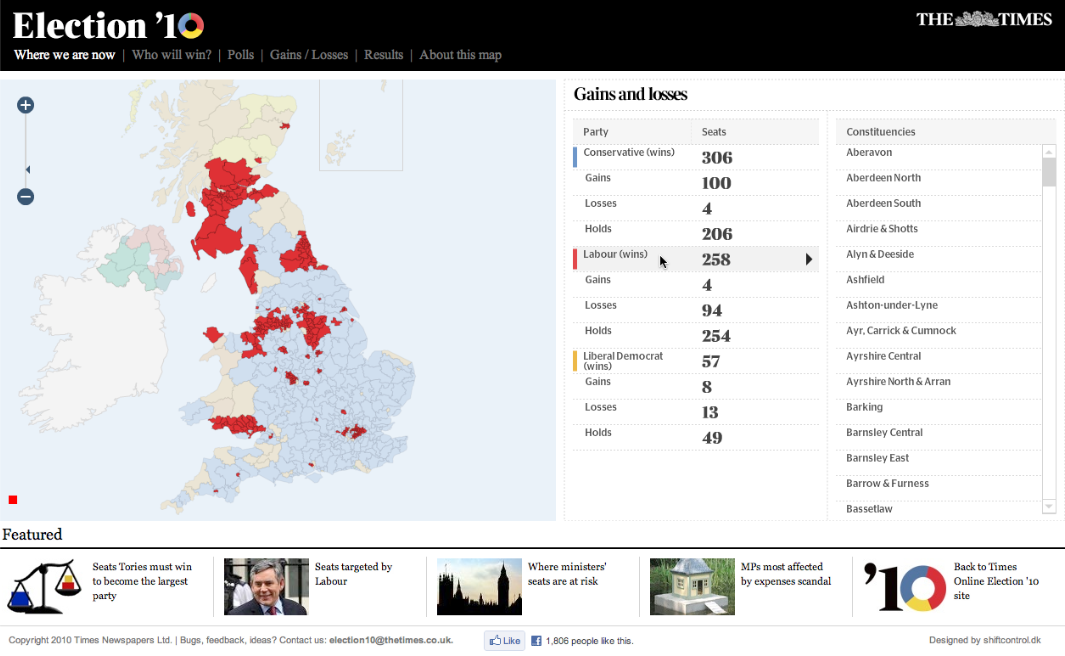Click the yellow Liberal Democrat color marker
This screenshot has height=656, width=1065.
(575, 361)
